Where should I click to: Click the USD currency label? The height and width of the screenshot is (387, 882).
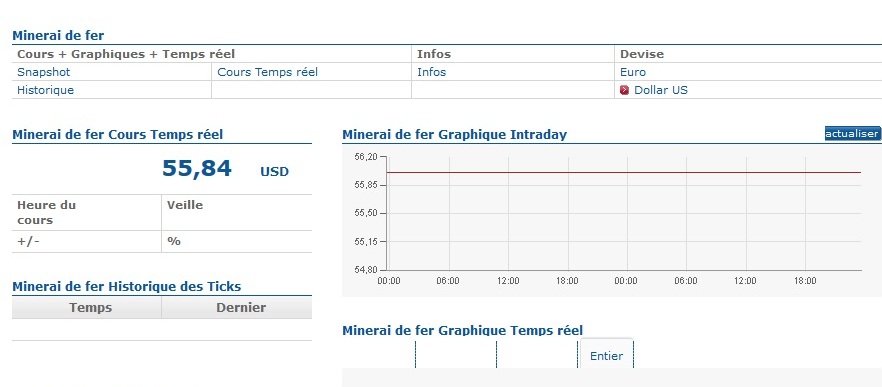click(274, 172)
